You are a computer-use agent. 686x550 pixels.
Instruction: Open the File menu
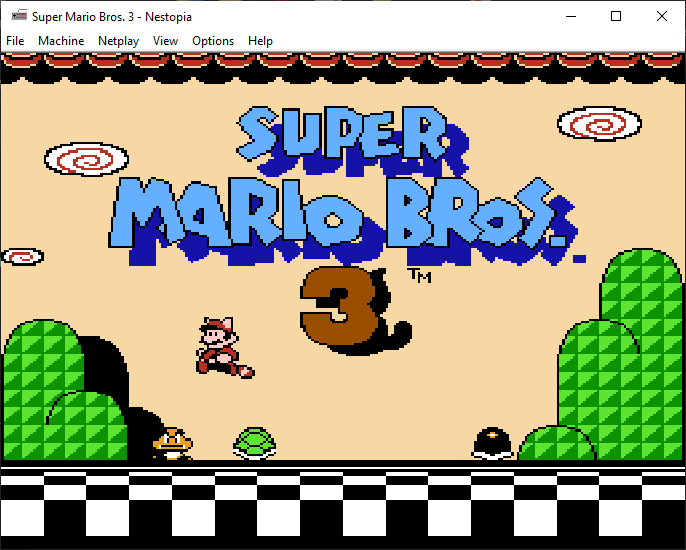coord(15,41)
